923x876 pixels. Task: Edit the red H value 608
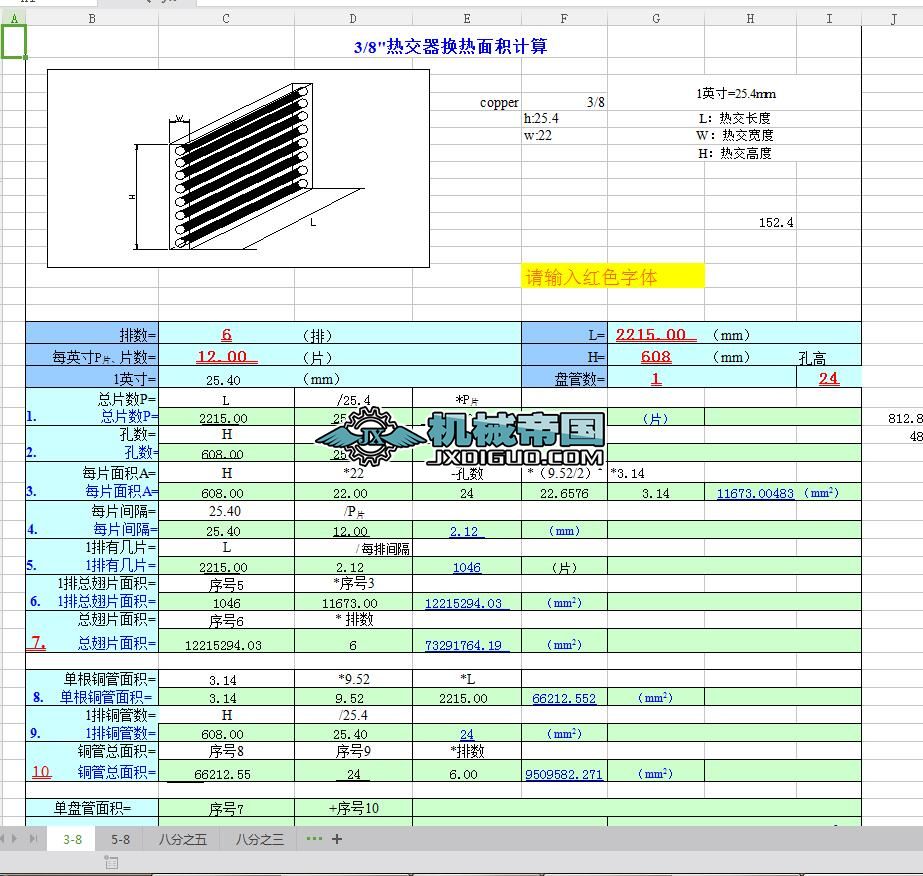(656, 356)
